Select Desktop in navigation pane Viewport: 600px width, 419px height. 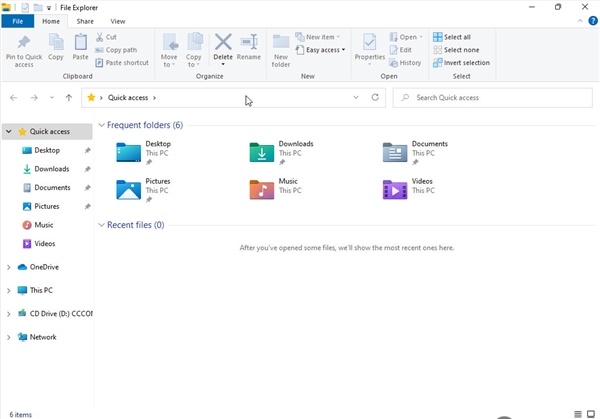47,150
